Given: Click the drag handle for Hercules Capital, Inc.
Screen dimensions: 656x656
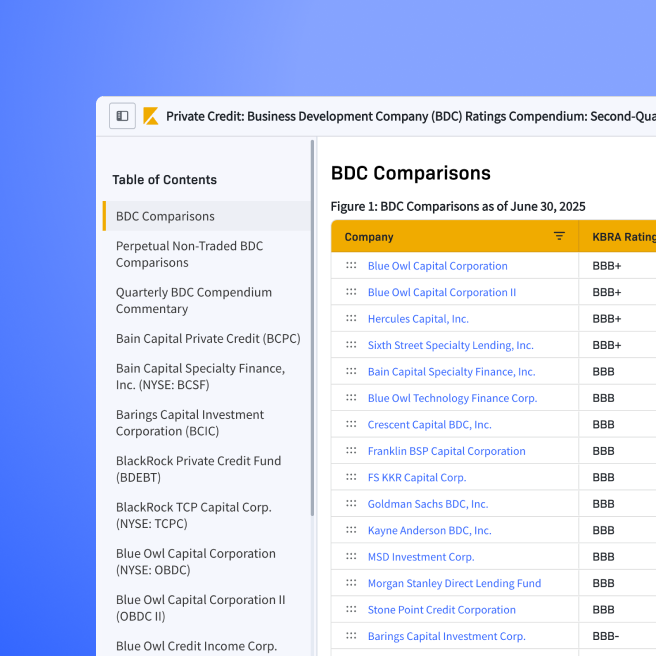Looking at the screenshot, I should click(351, 318).
